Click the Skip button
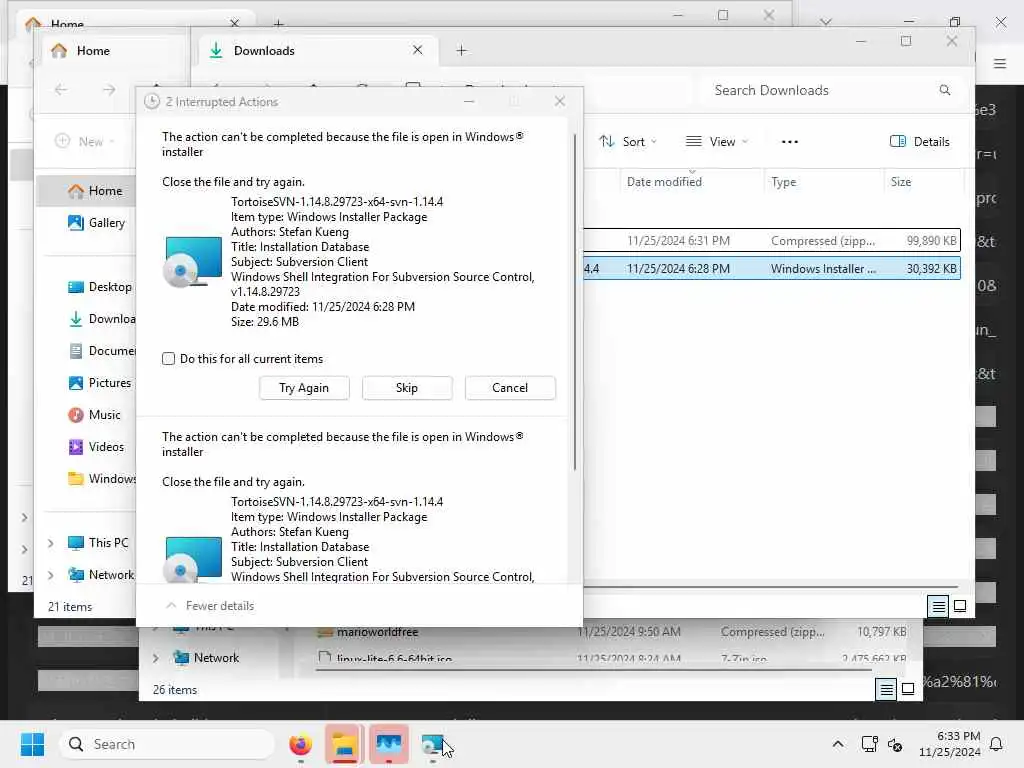Image resolution: width=1024 pixels, height=768 pixels. pos(407,388)
